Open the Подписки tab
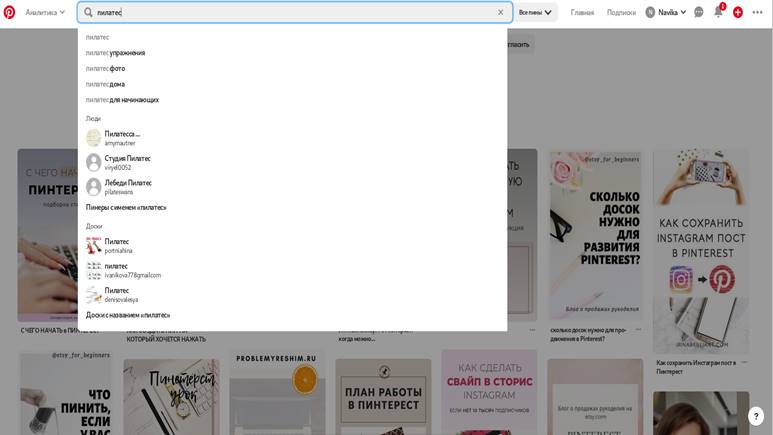 point(621,12)
